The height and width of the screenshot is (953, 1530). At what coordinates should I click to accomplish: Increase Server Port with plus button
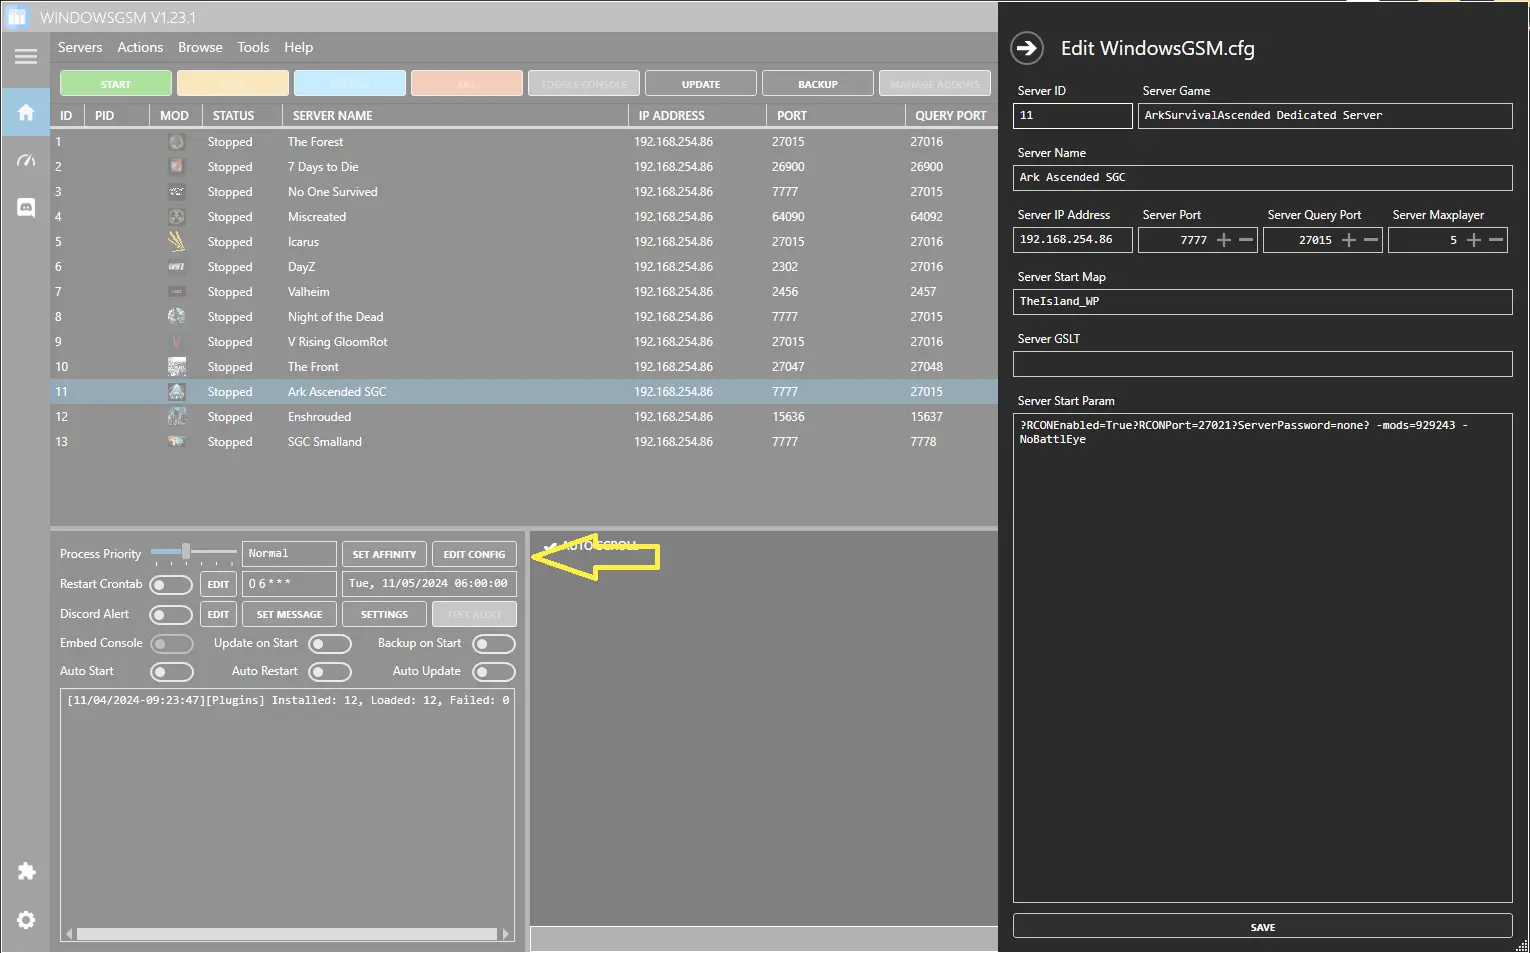tap(1223, 240)
